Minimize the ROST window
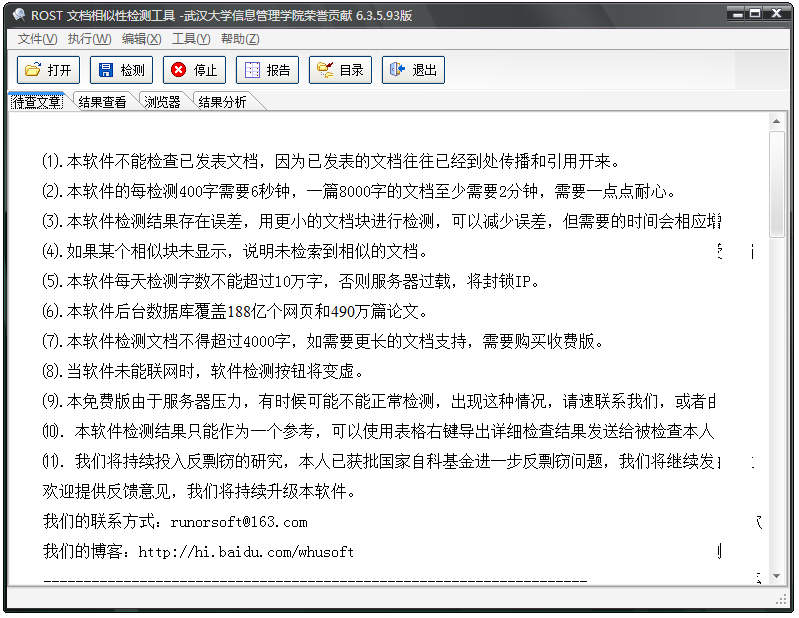 [x=737, y=14]
